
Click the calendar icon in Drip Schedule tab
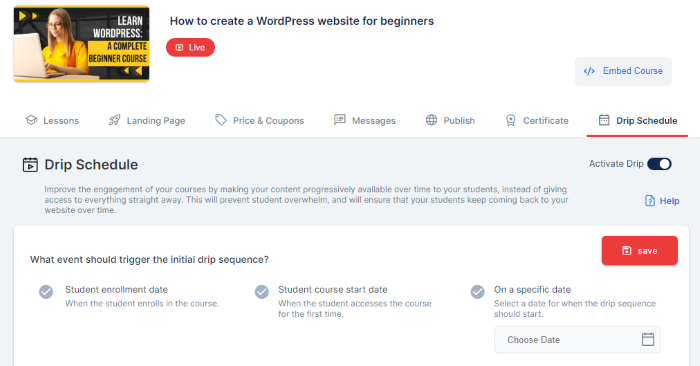(x=604, y=120)
